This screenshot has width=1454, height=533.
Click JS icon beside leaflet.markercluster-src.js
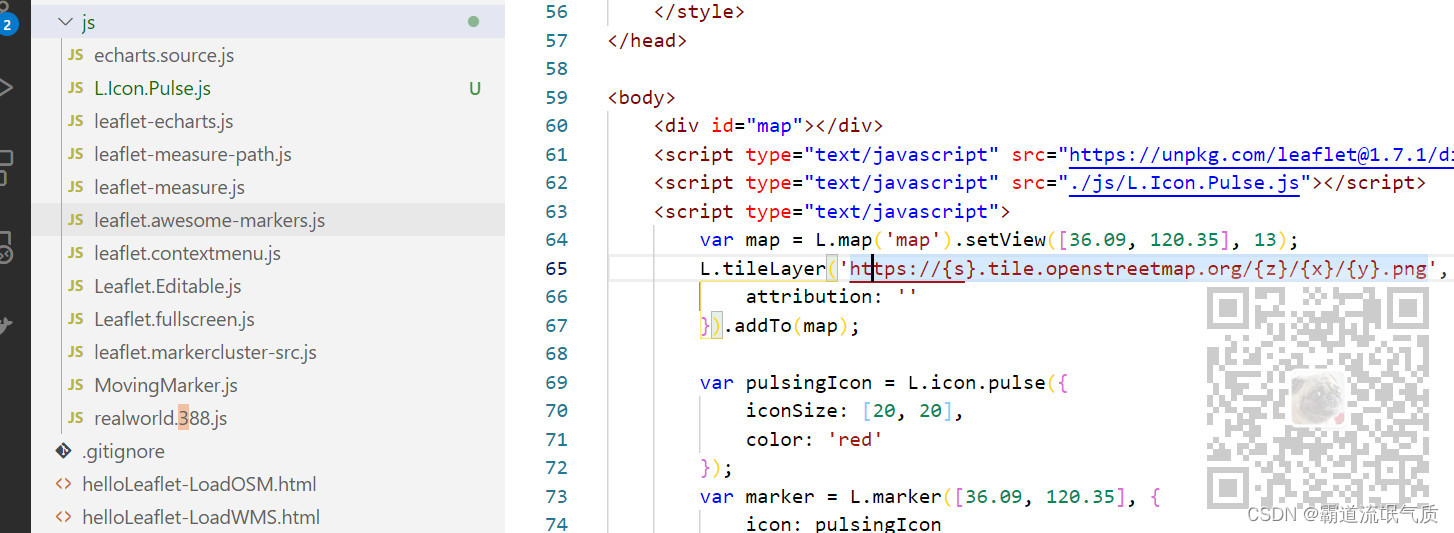click(x=75, y=353)
